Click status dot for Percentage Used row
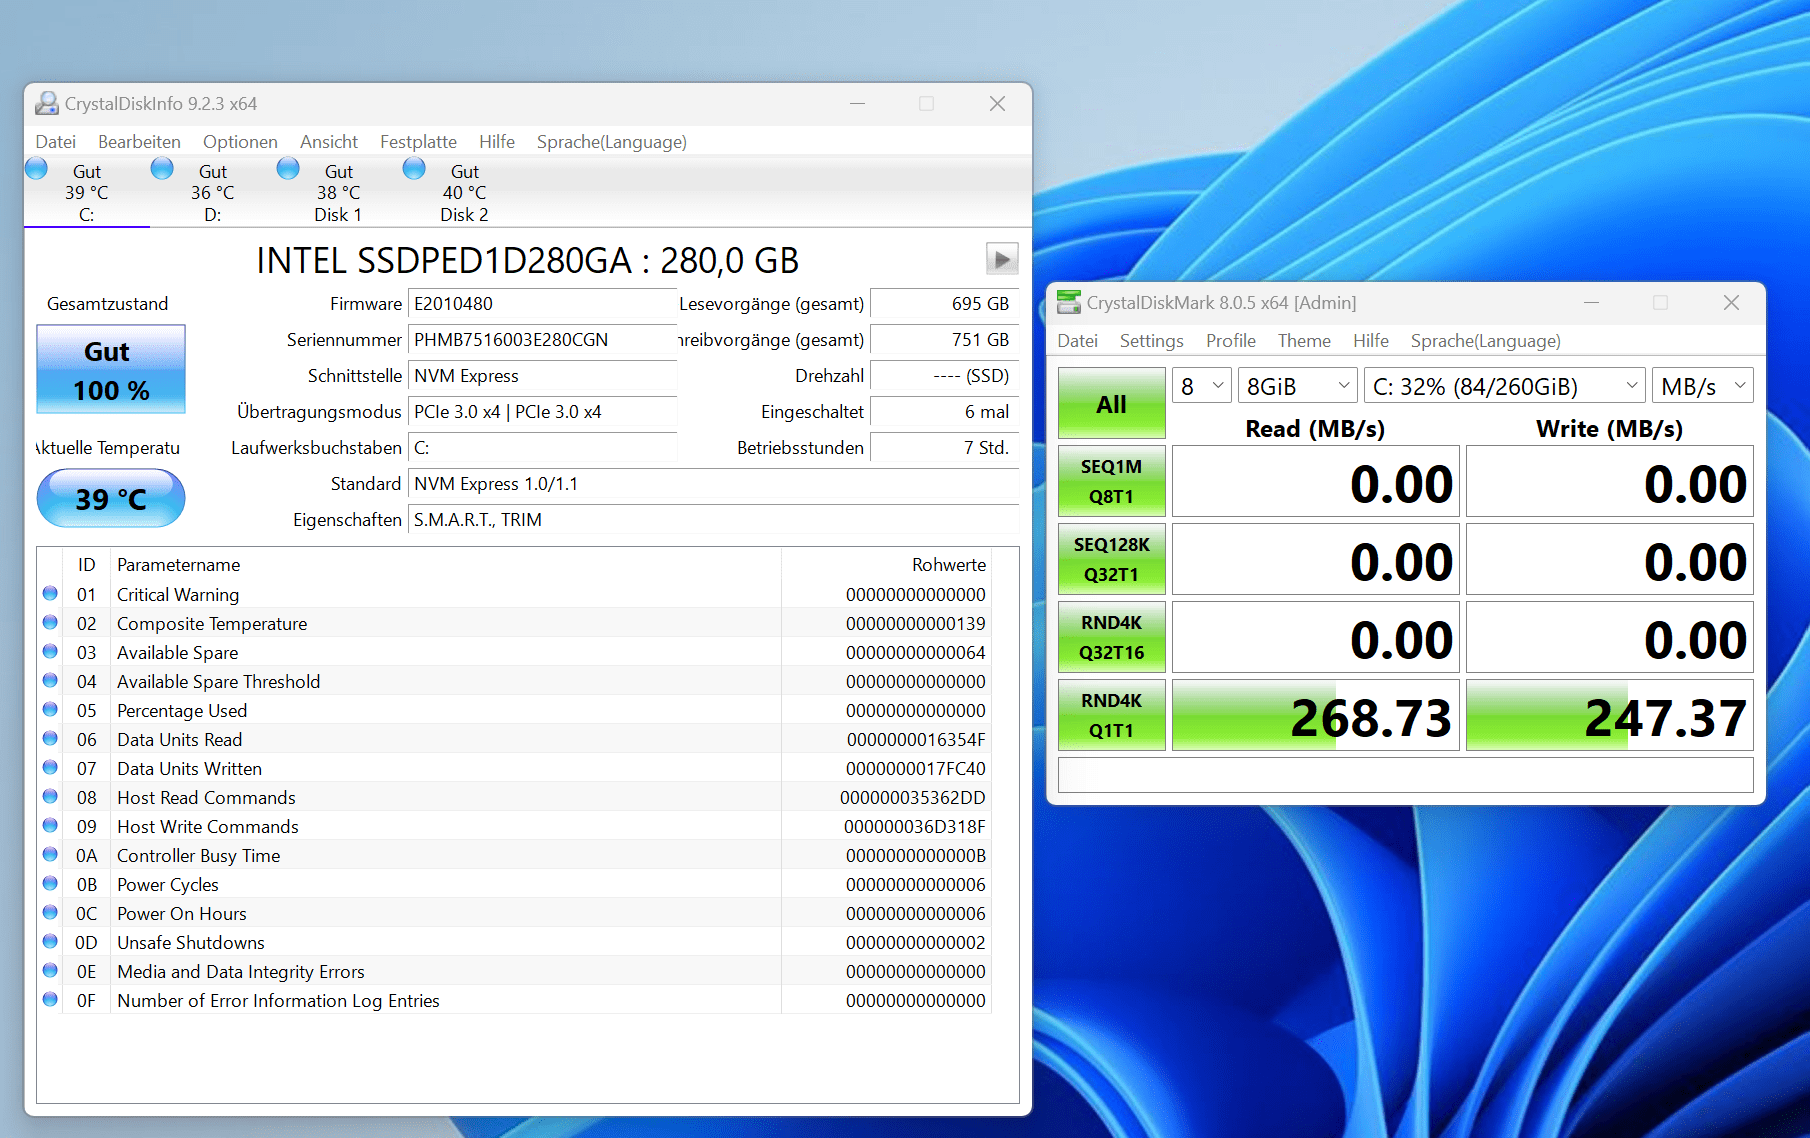Image resolution: width=1810 pixels, height=1138 pixels. pyautogui.click(x=50, y=710)
